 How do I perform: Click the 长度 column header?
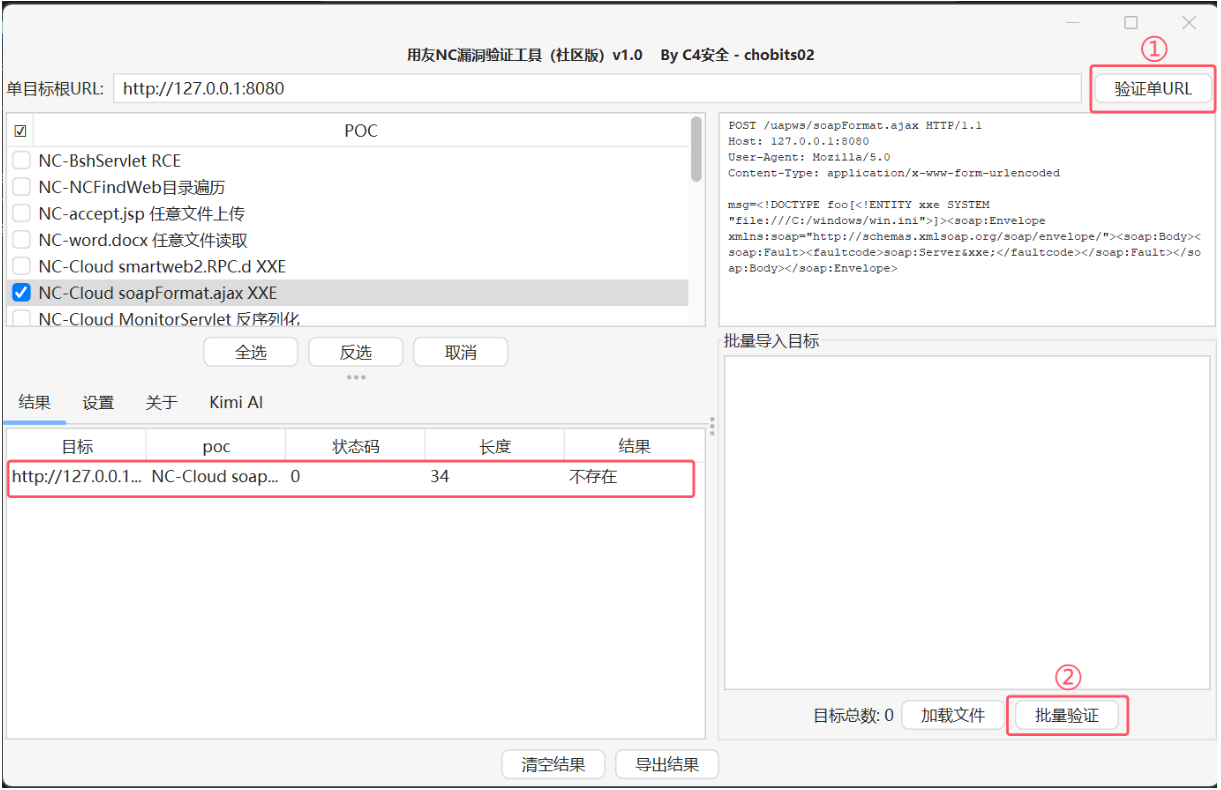point(495,447)
